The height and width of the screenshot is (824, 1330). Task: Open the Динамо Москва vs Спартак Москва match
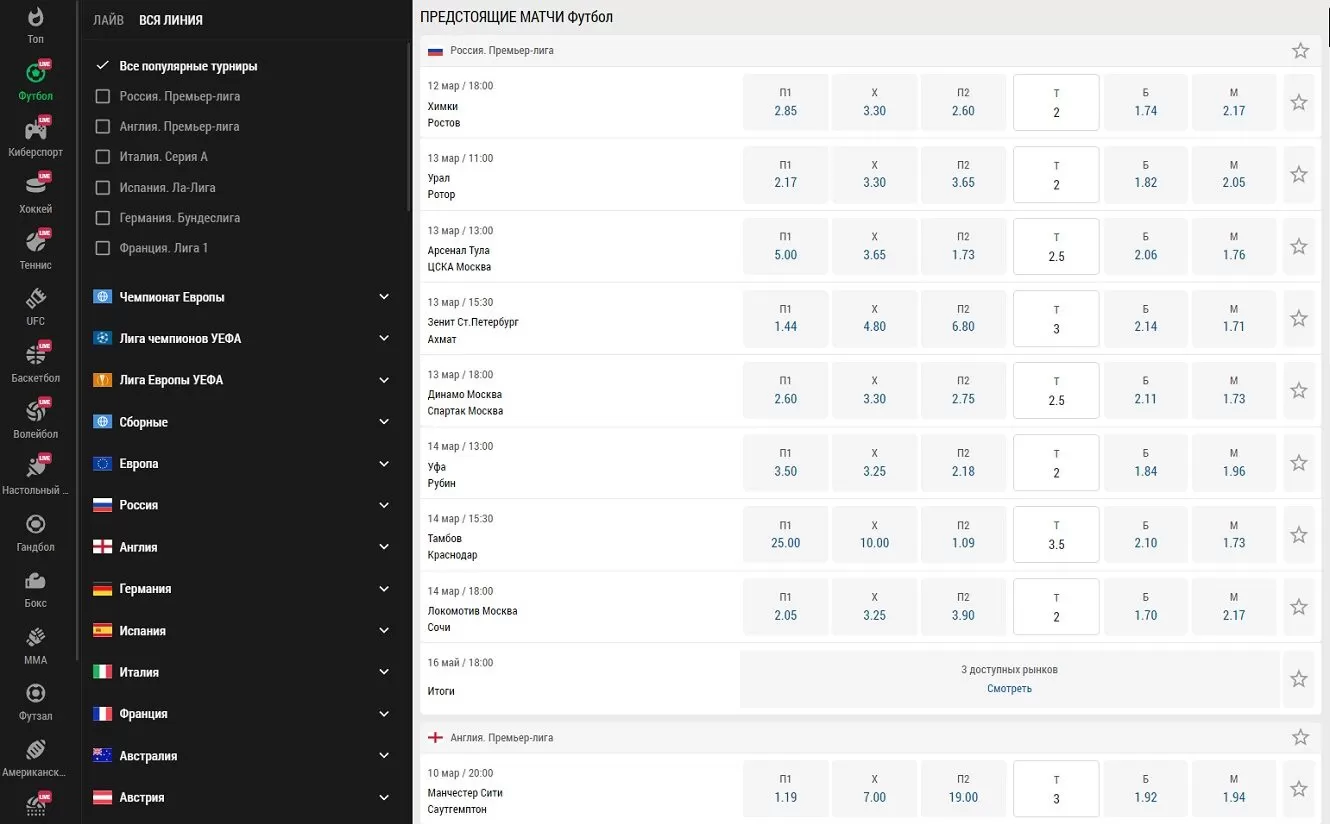coord(465,402)
